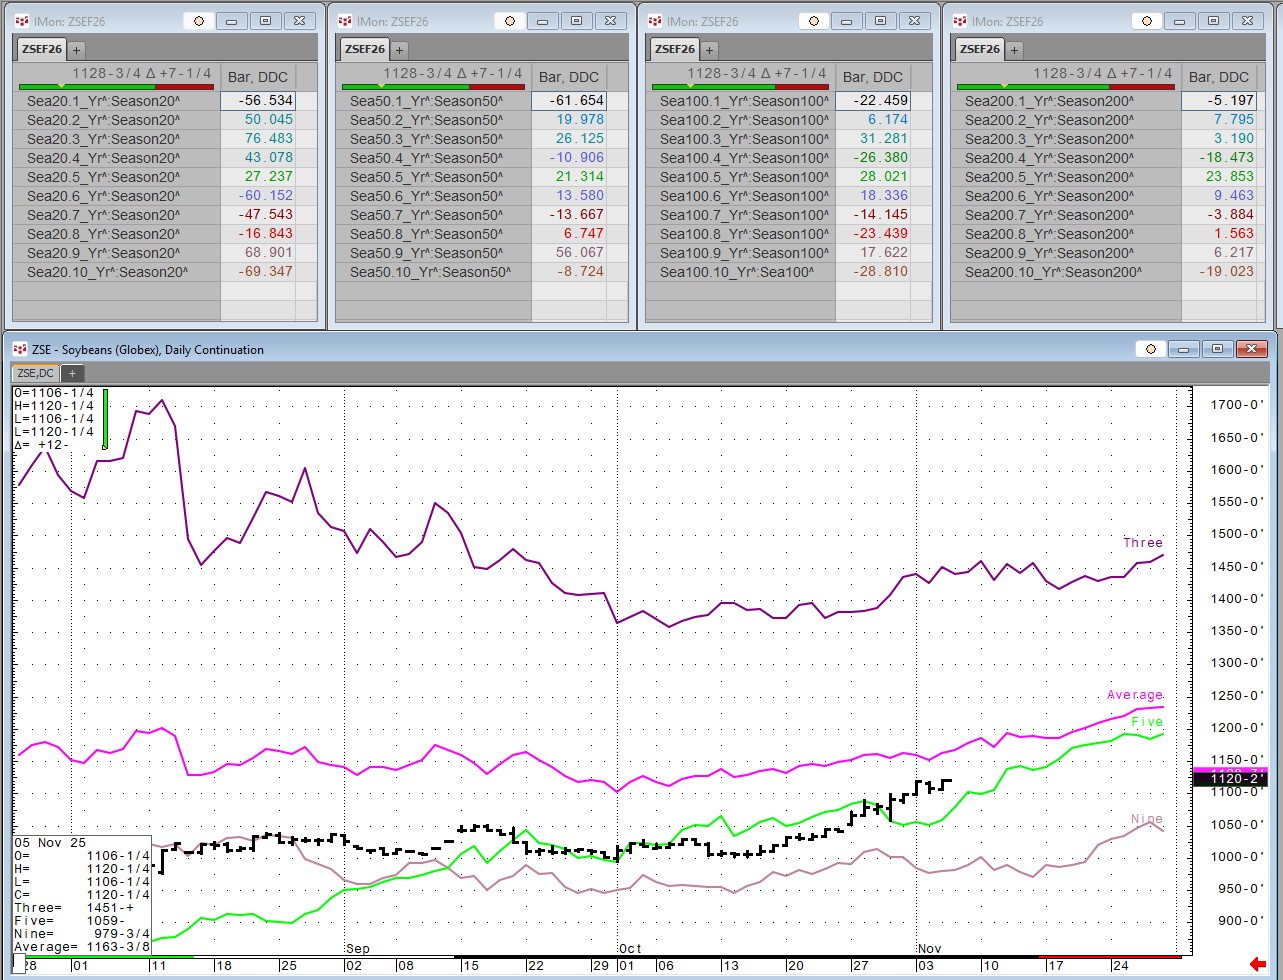Add new tab in the Season50 monitor window
This screenshot has width=1283, height=980.
[399, 49]
